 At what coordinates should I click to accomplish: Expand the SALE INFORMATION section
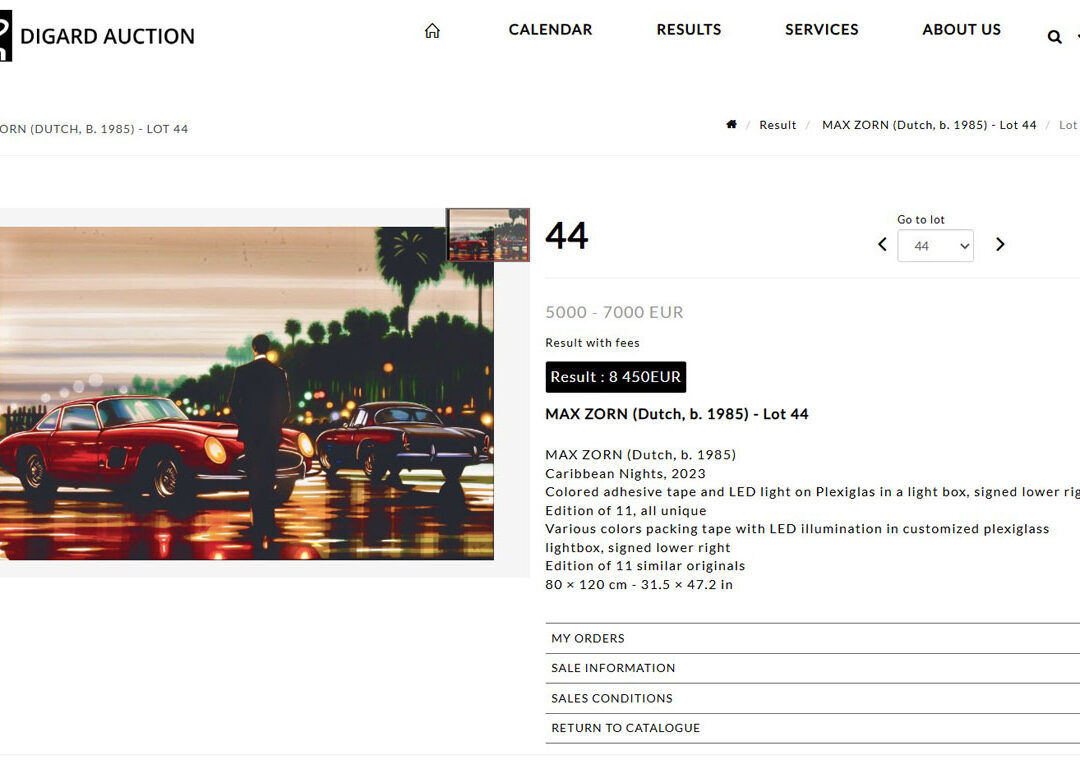pos(812,668)
